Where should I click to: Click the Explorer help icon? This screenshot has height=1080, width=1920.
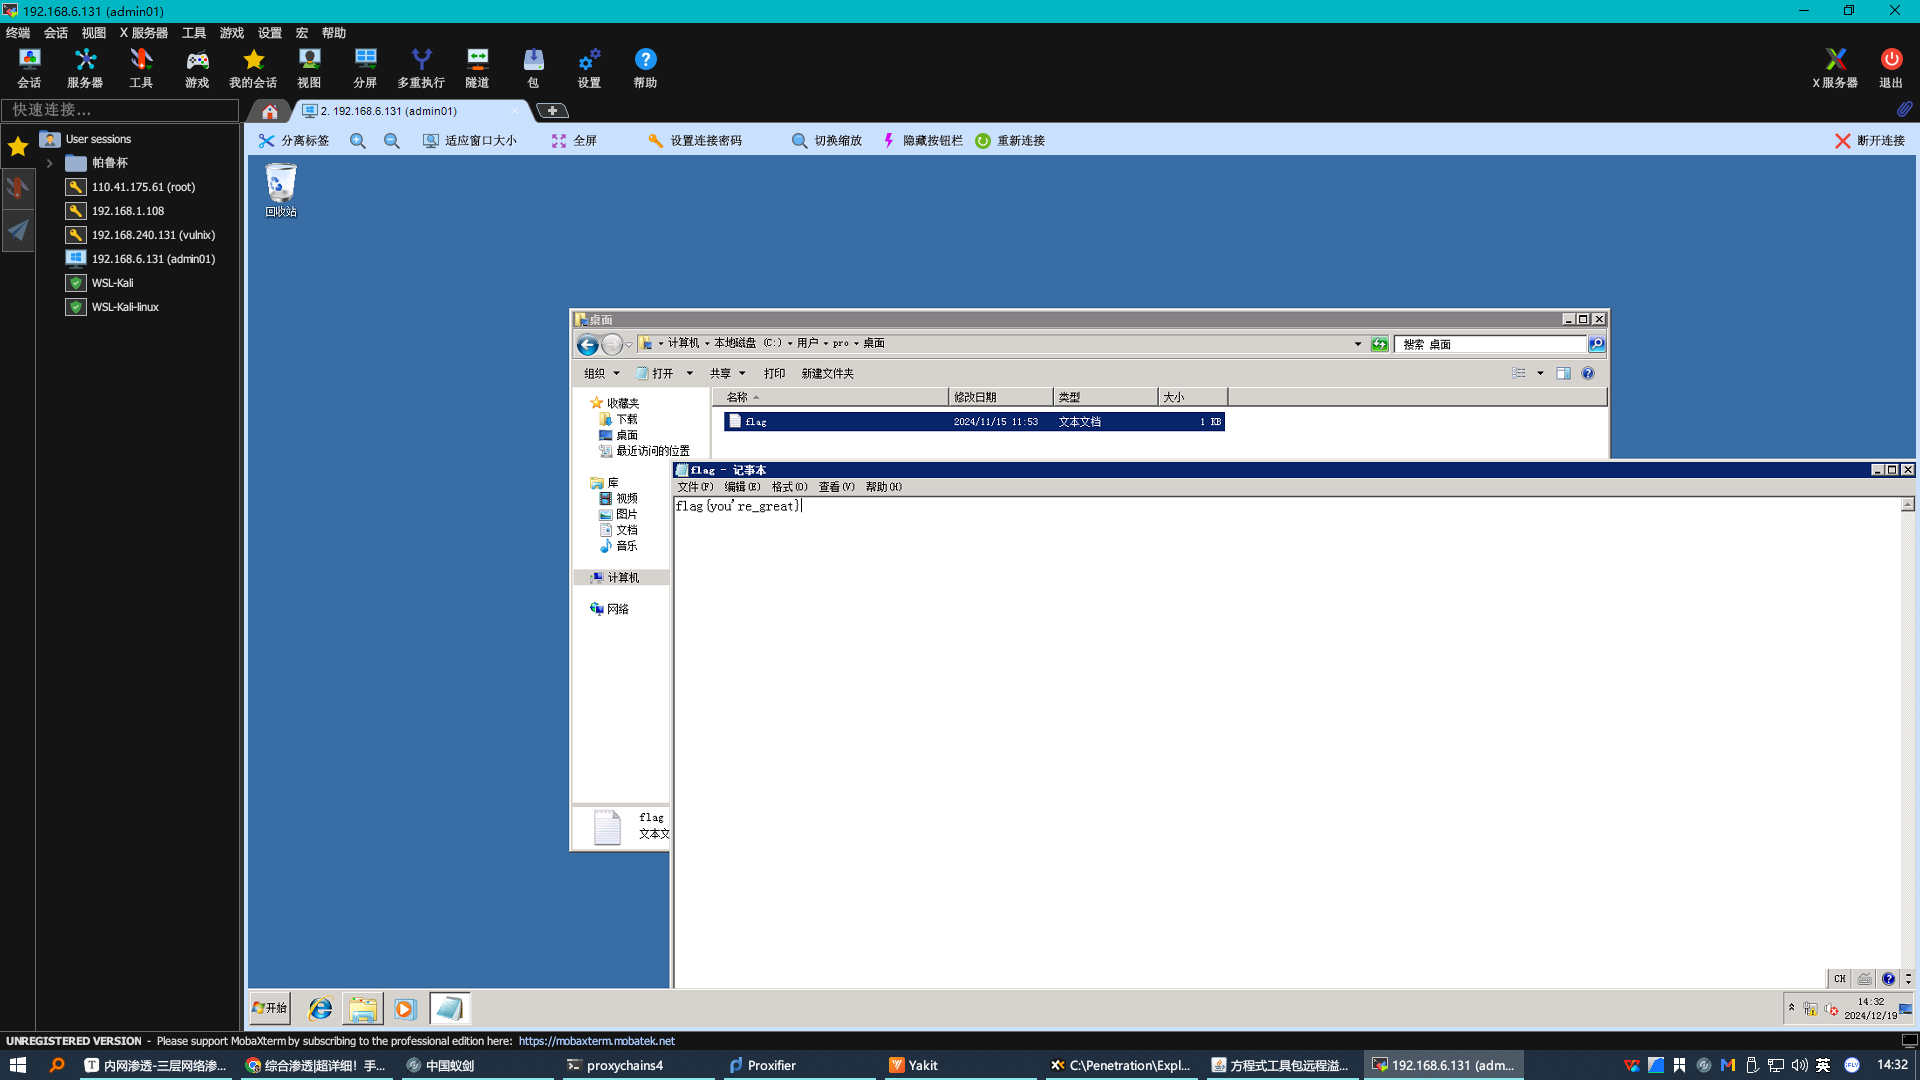pos(1587,373)
